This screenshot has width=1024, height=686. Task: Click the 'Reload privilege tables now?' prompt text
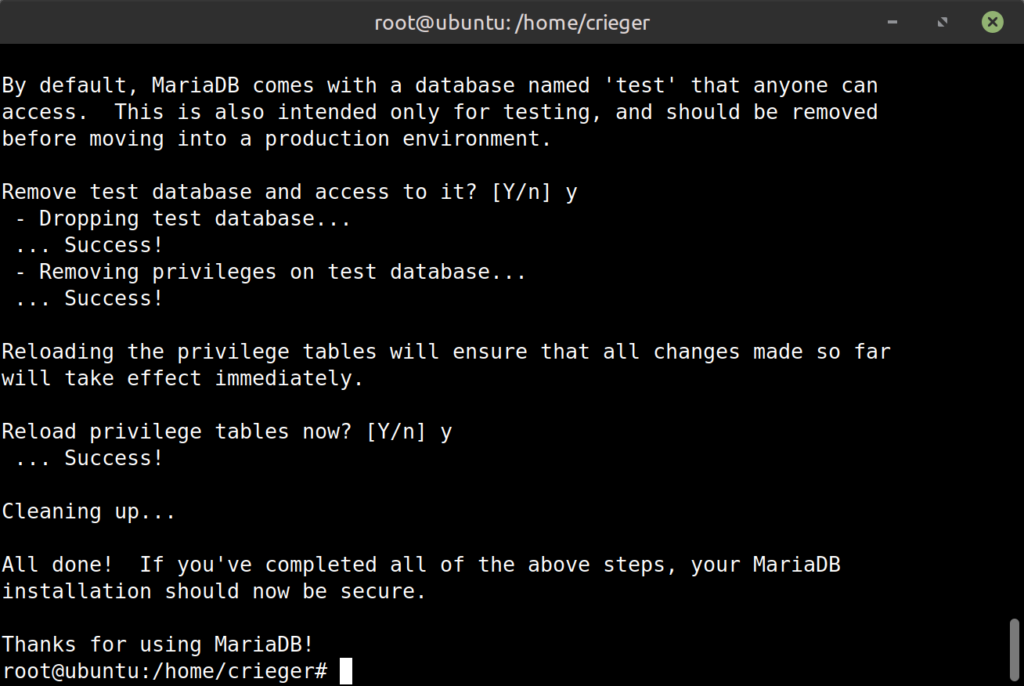pos(176,431)
